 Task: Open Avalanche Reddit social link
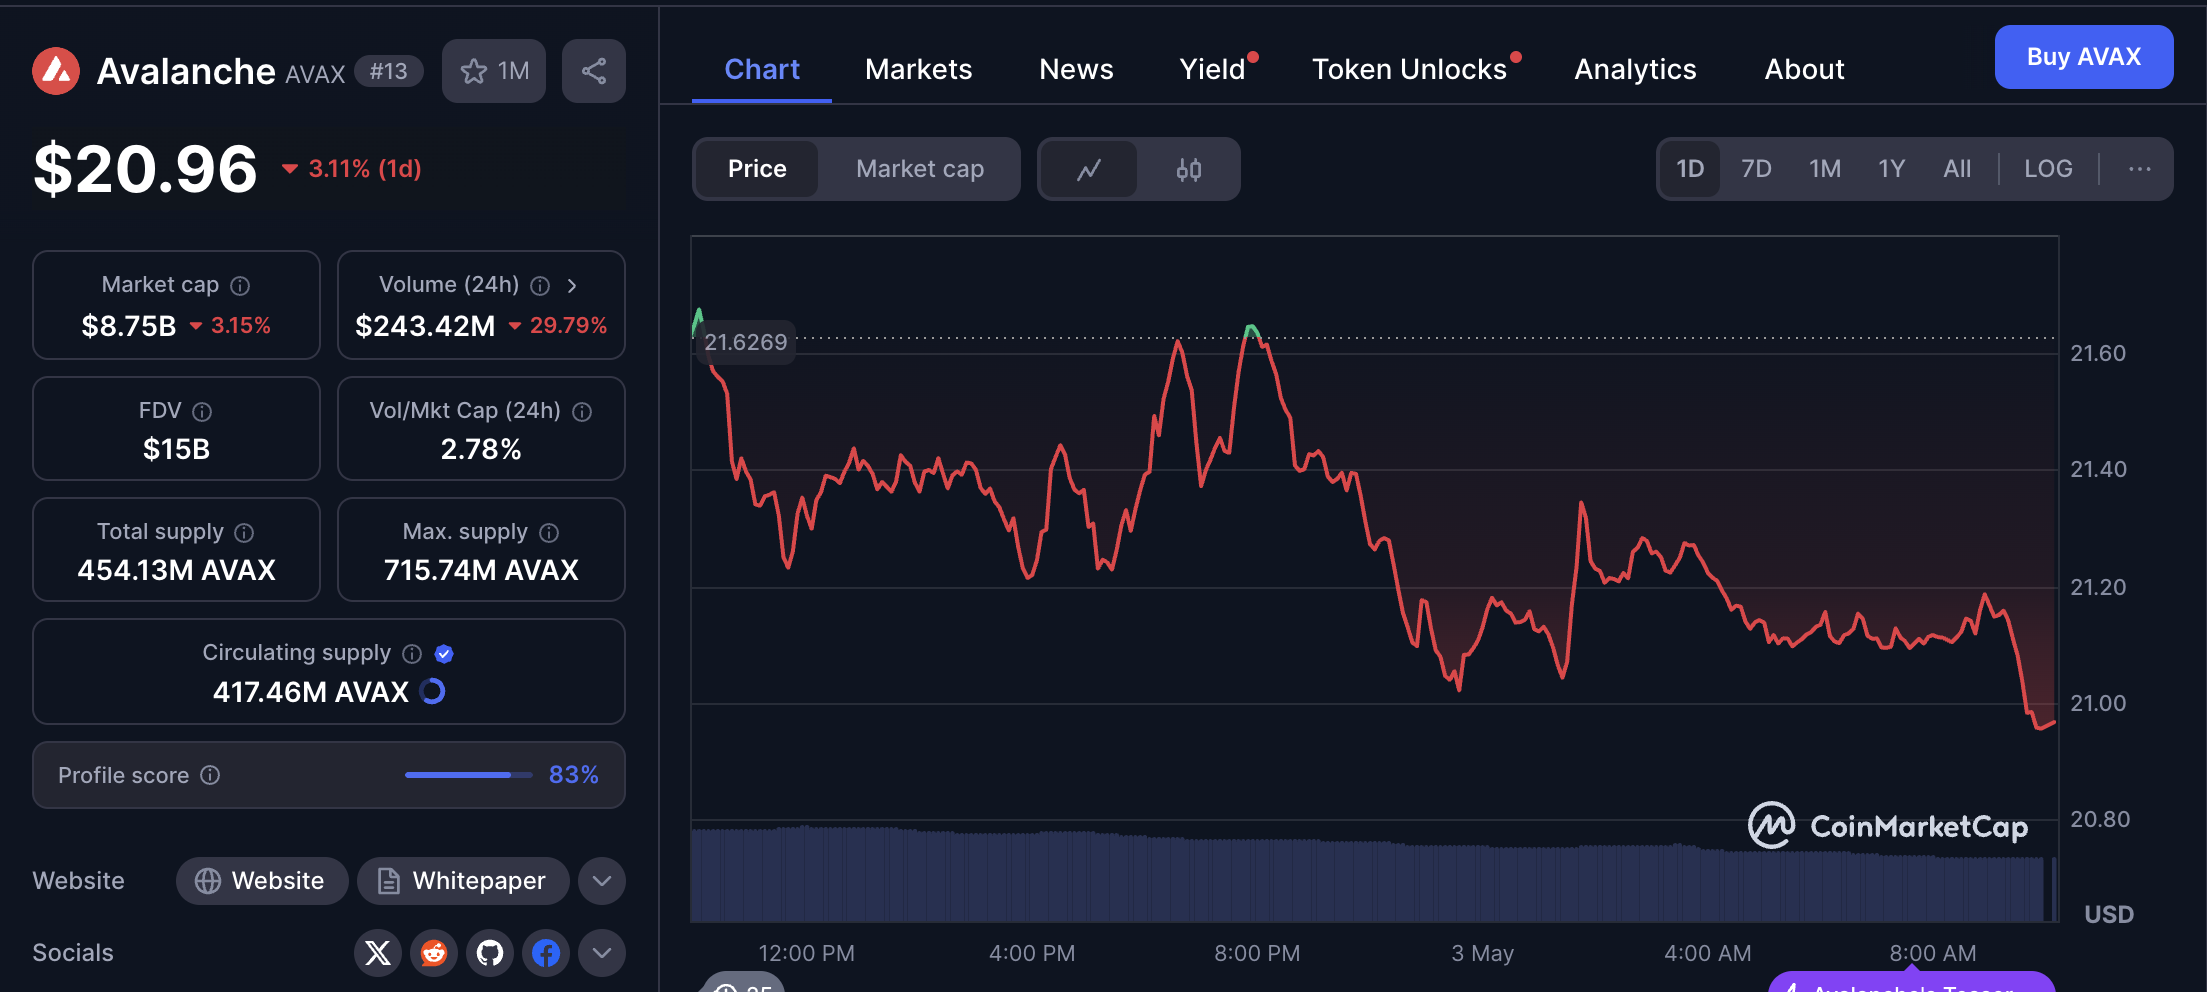(x=434, y=953)
